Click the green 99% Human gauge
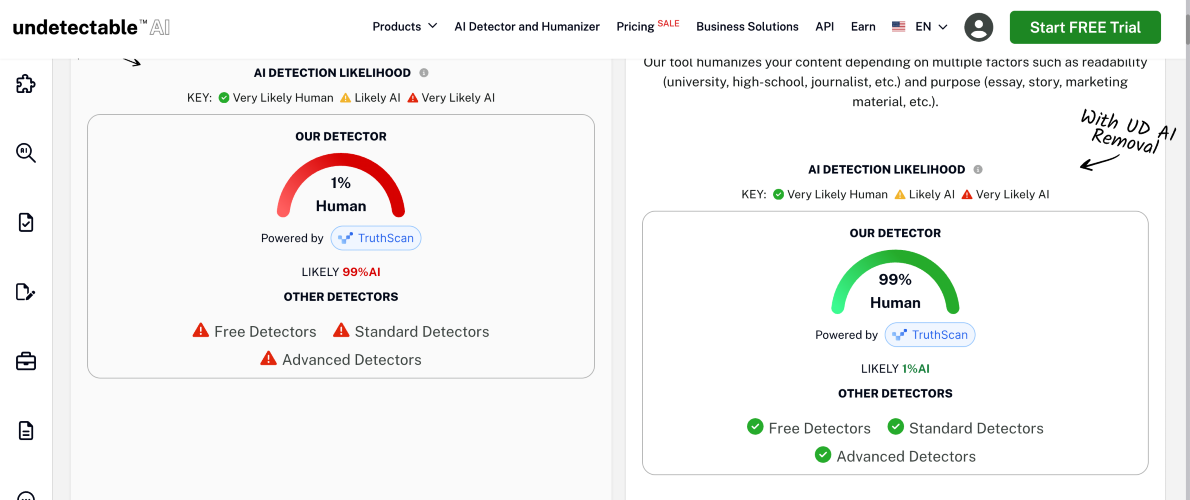This screenshot has height=500, width=1190. pos(895,282)
